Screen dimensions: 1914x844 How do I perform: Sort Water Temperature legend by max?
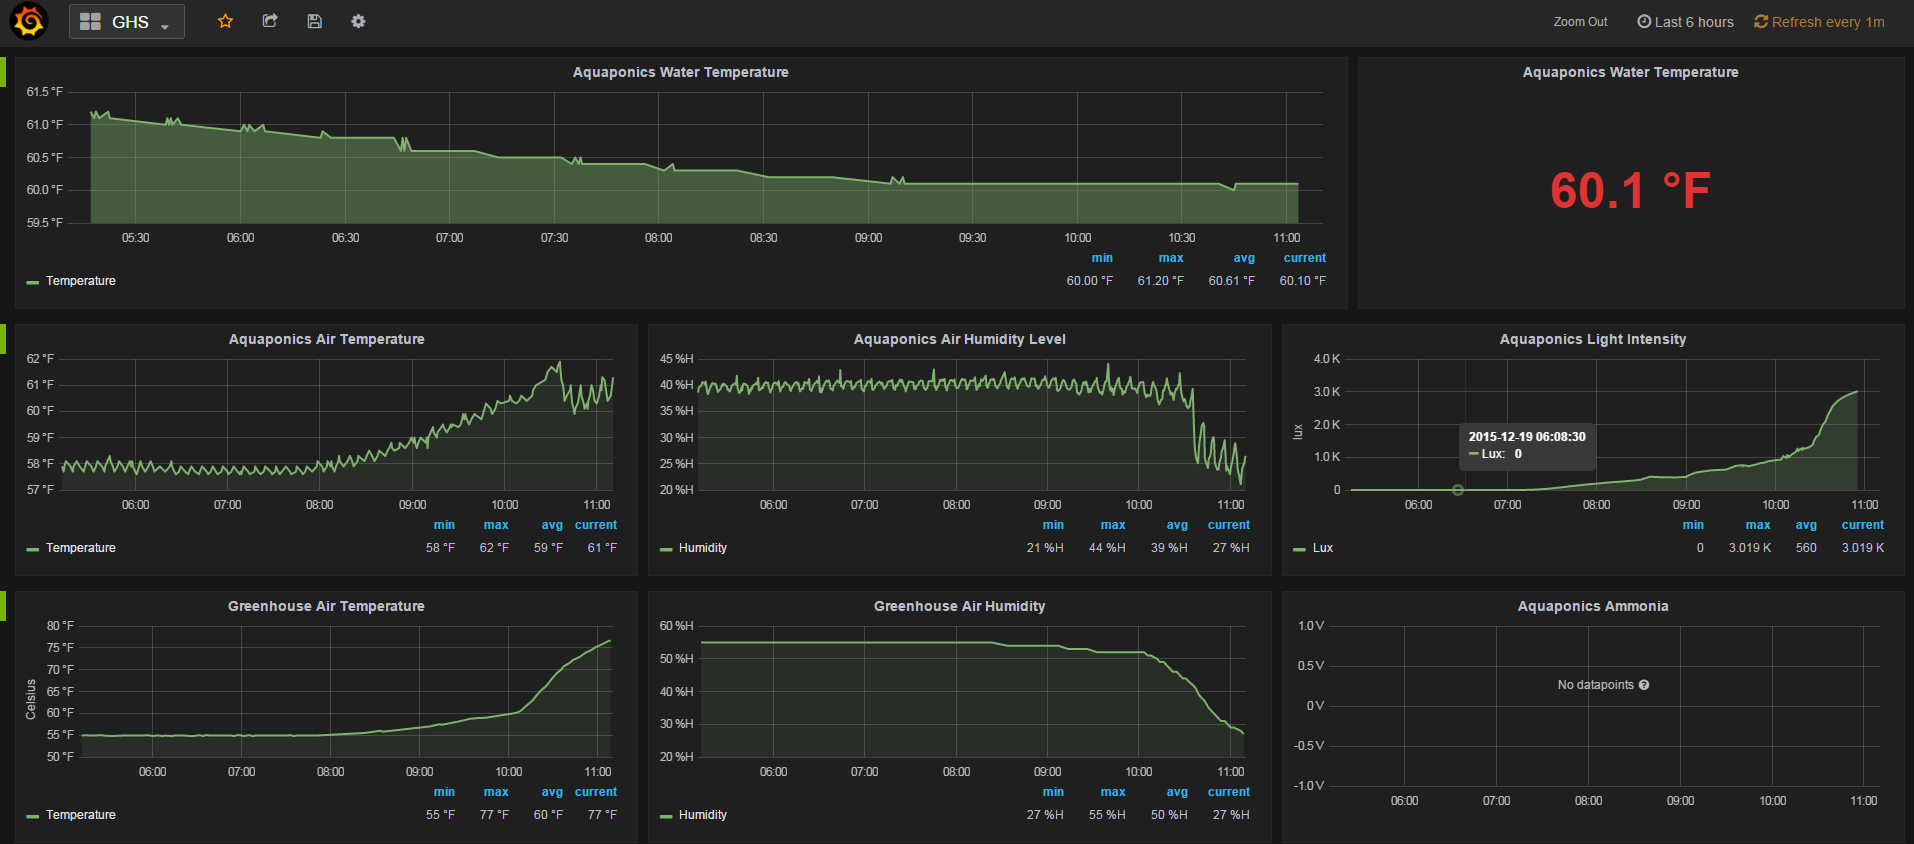(x=1171, y=258)
